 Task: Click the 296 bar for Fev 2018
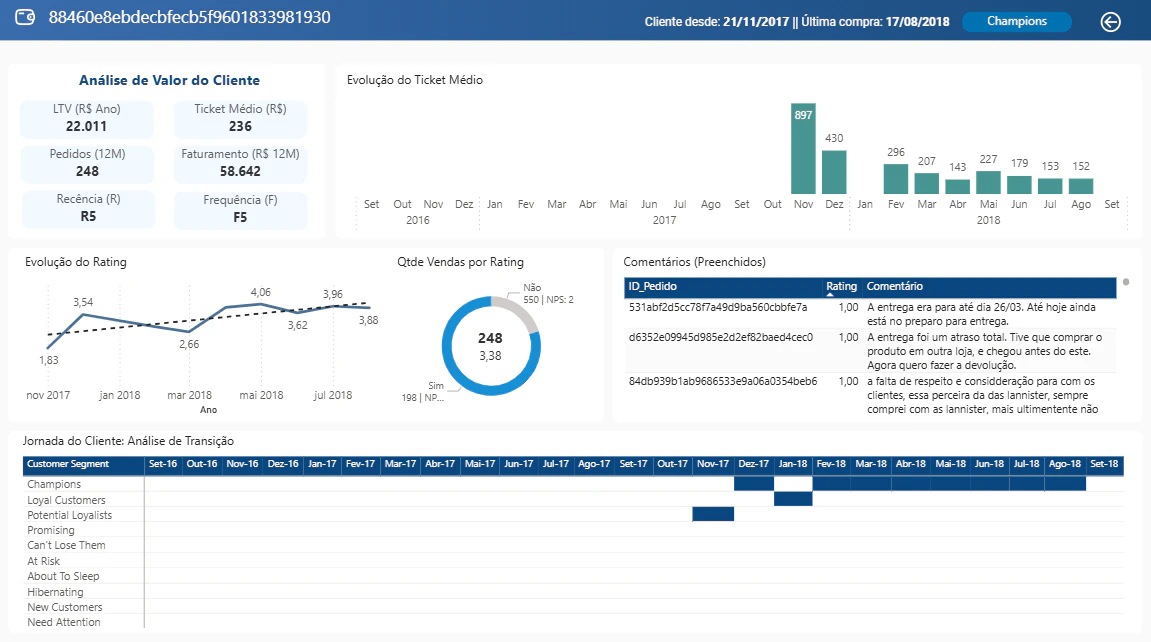896,179
